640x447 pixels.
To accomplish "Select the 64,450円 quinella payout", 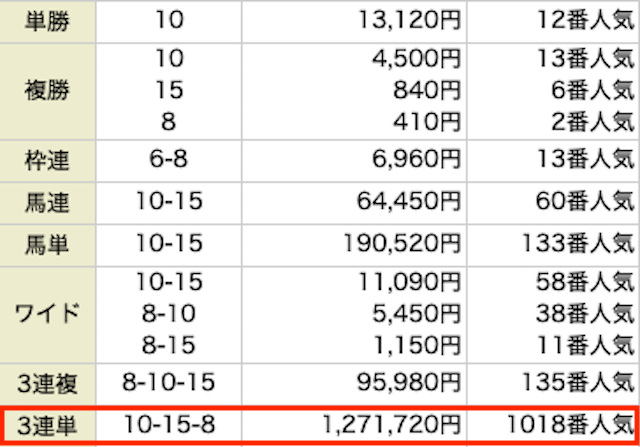I will pos(409,201).
